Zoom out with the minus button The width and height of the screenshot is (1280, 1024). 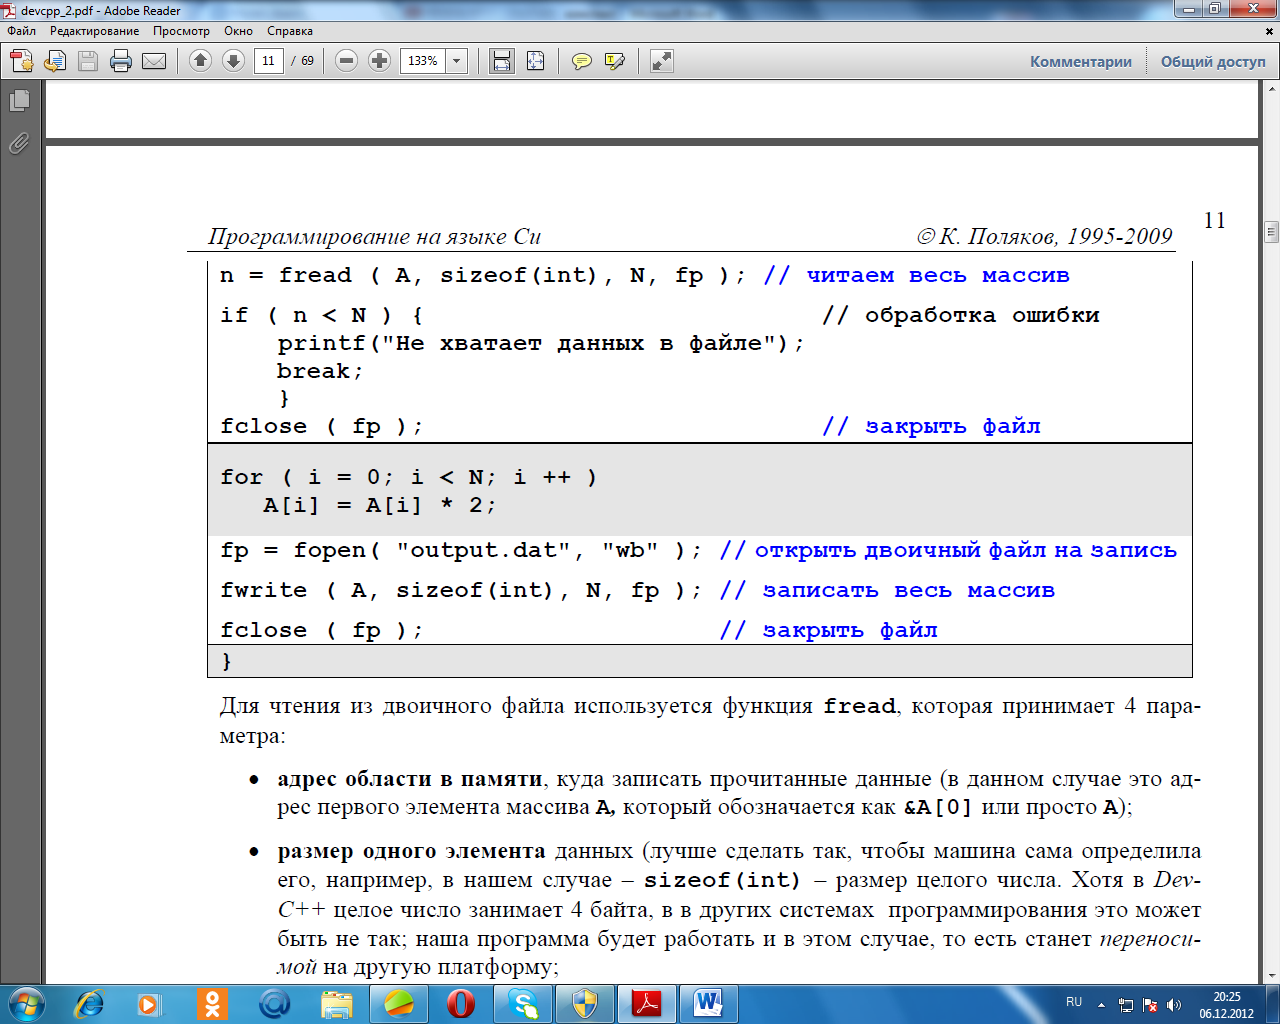[x=346, y=61]
